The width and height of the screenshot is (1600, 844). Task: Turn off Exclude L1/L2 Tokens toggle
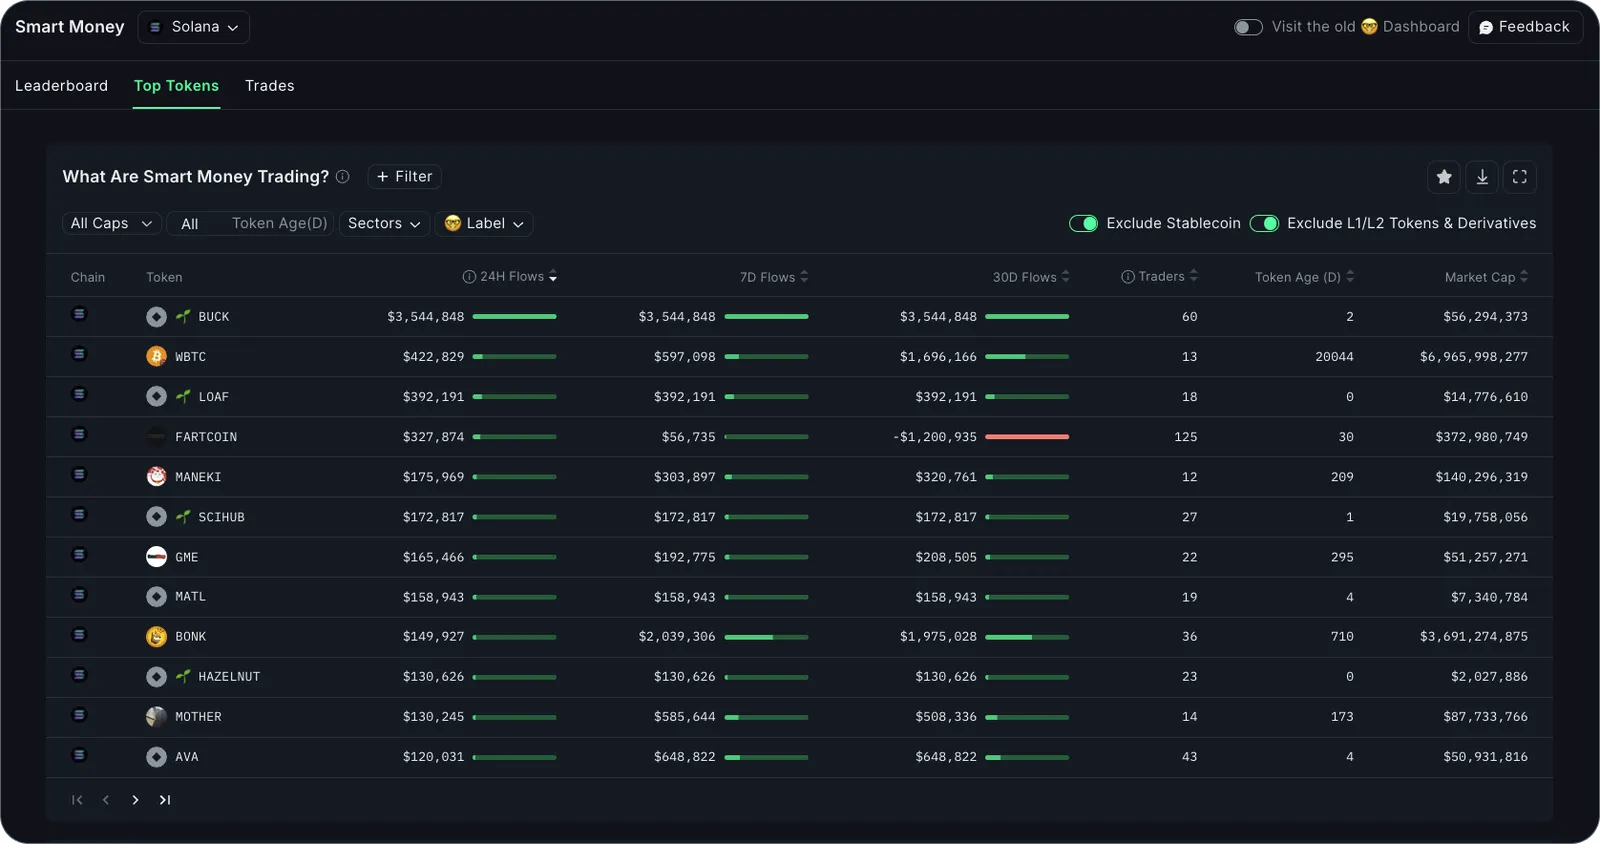click(x=1264, y=224)
